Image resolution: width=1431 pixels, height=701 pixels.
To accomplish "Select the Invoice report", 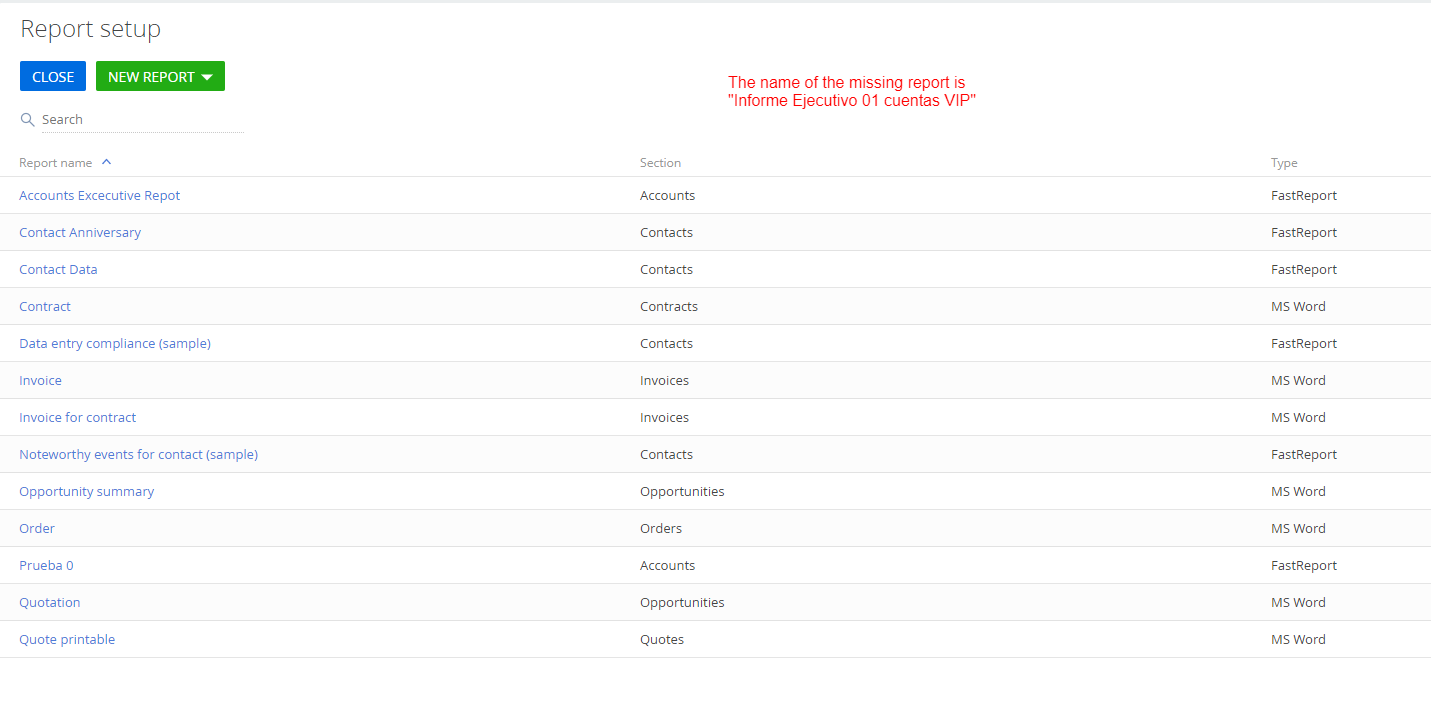I will (40, 380).
